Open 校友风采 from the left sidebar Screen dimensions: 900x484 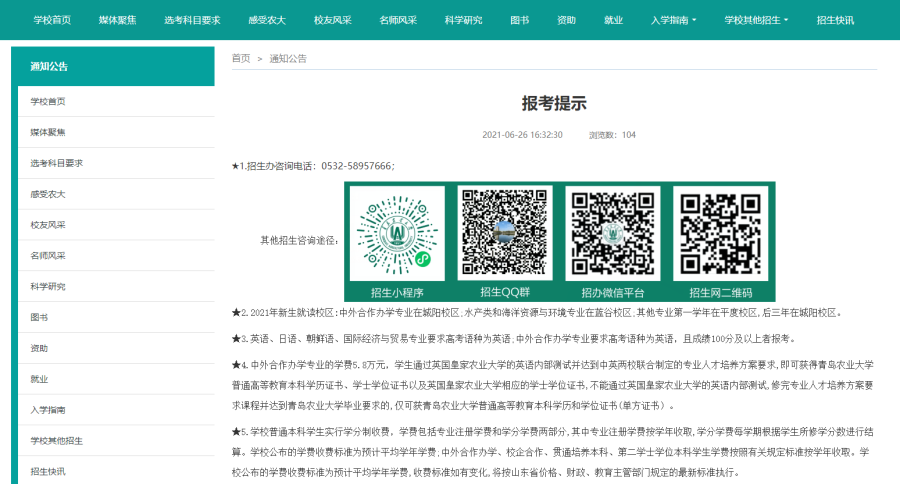point(48,225)
